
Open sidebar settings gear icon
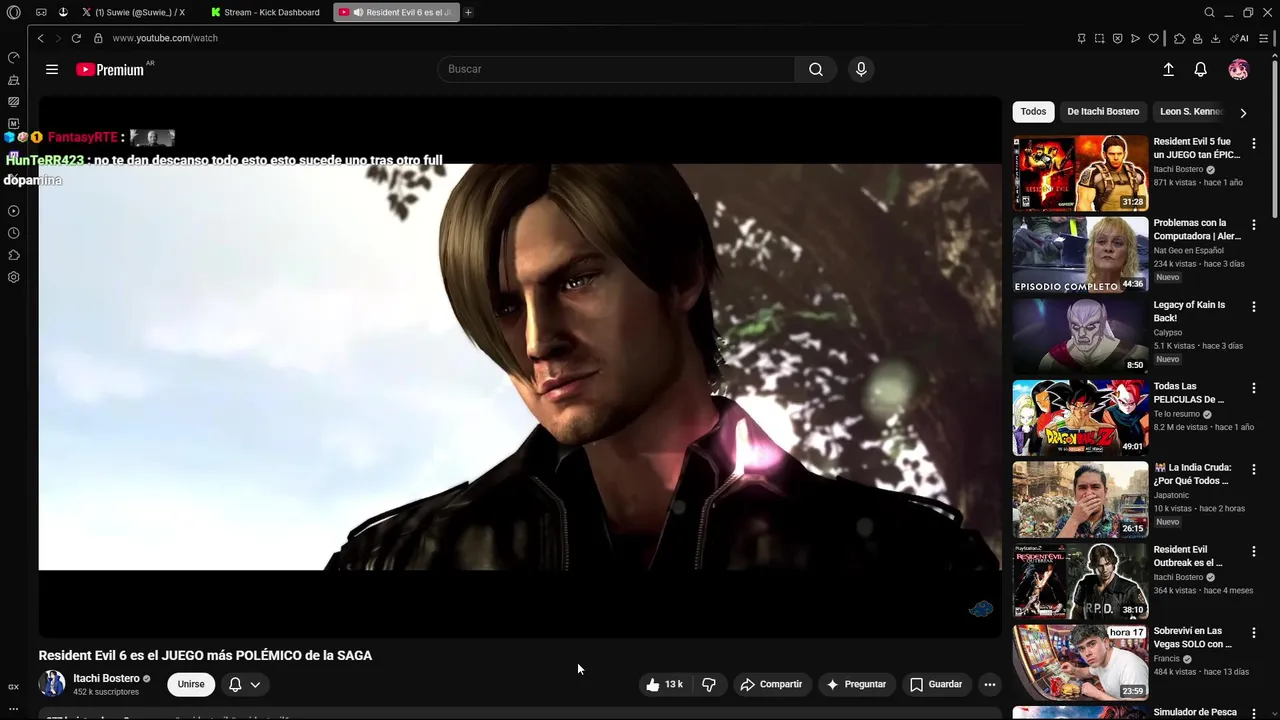13,277
